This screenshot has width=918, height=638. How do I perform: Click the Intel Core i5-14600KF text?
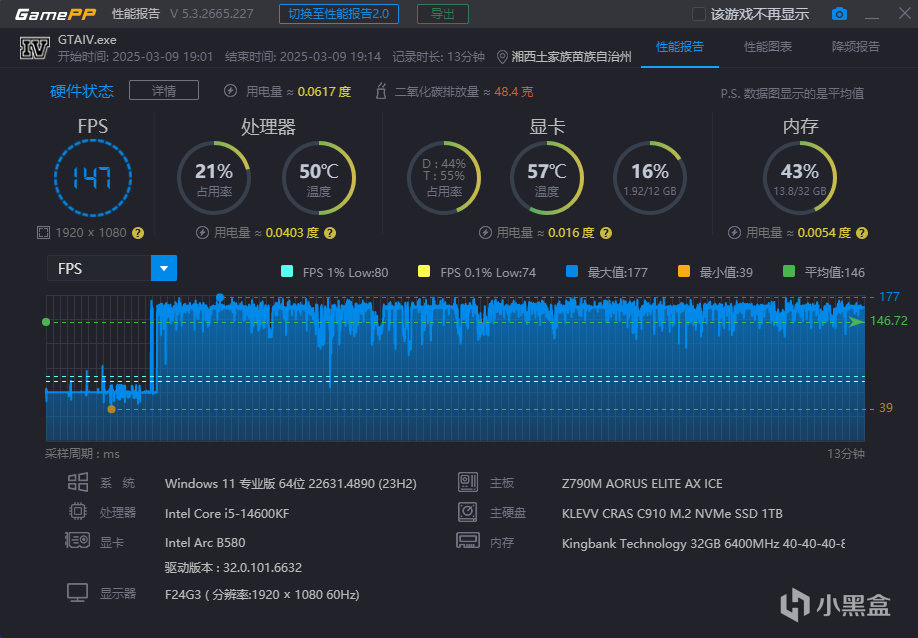tap(227, 513)
